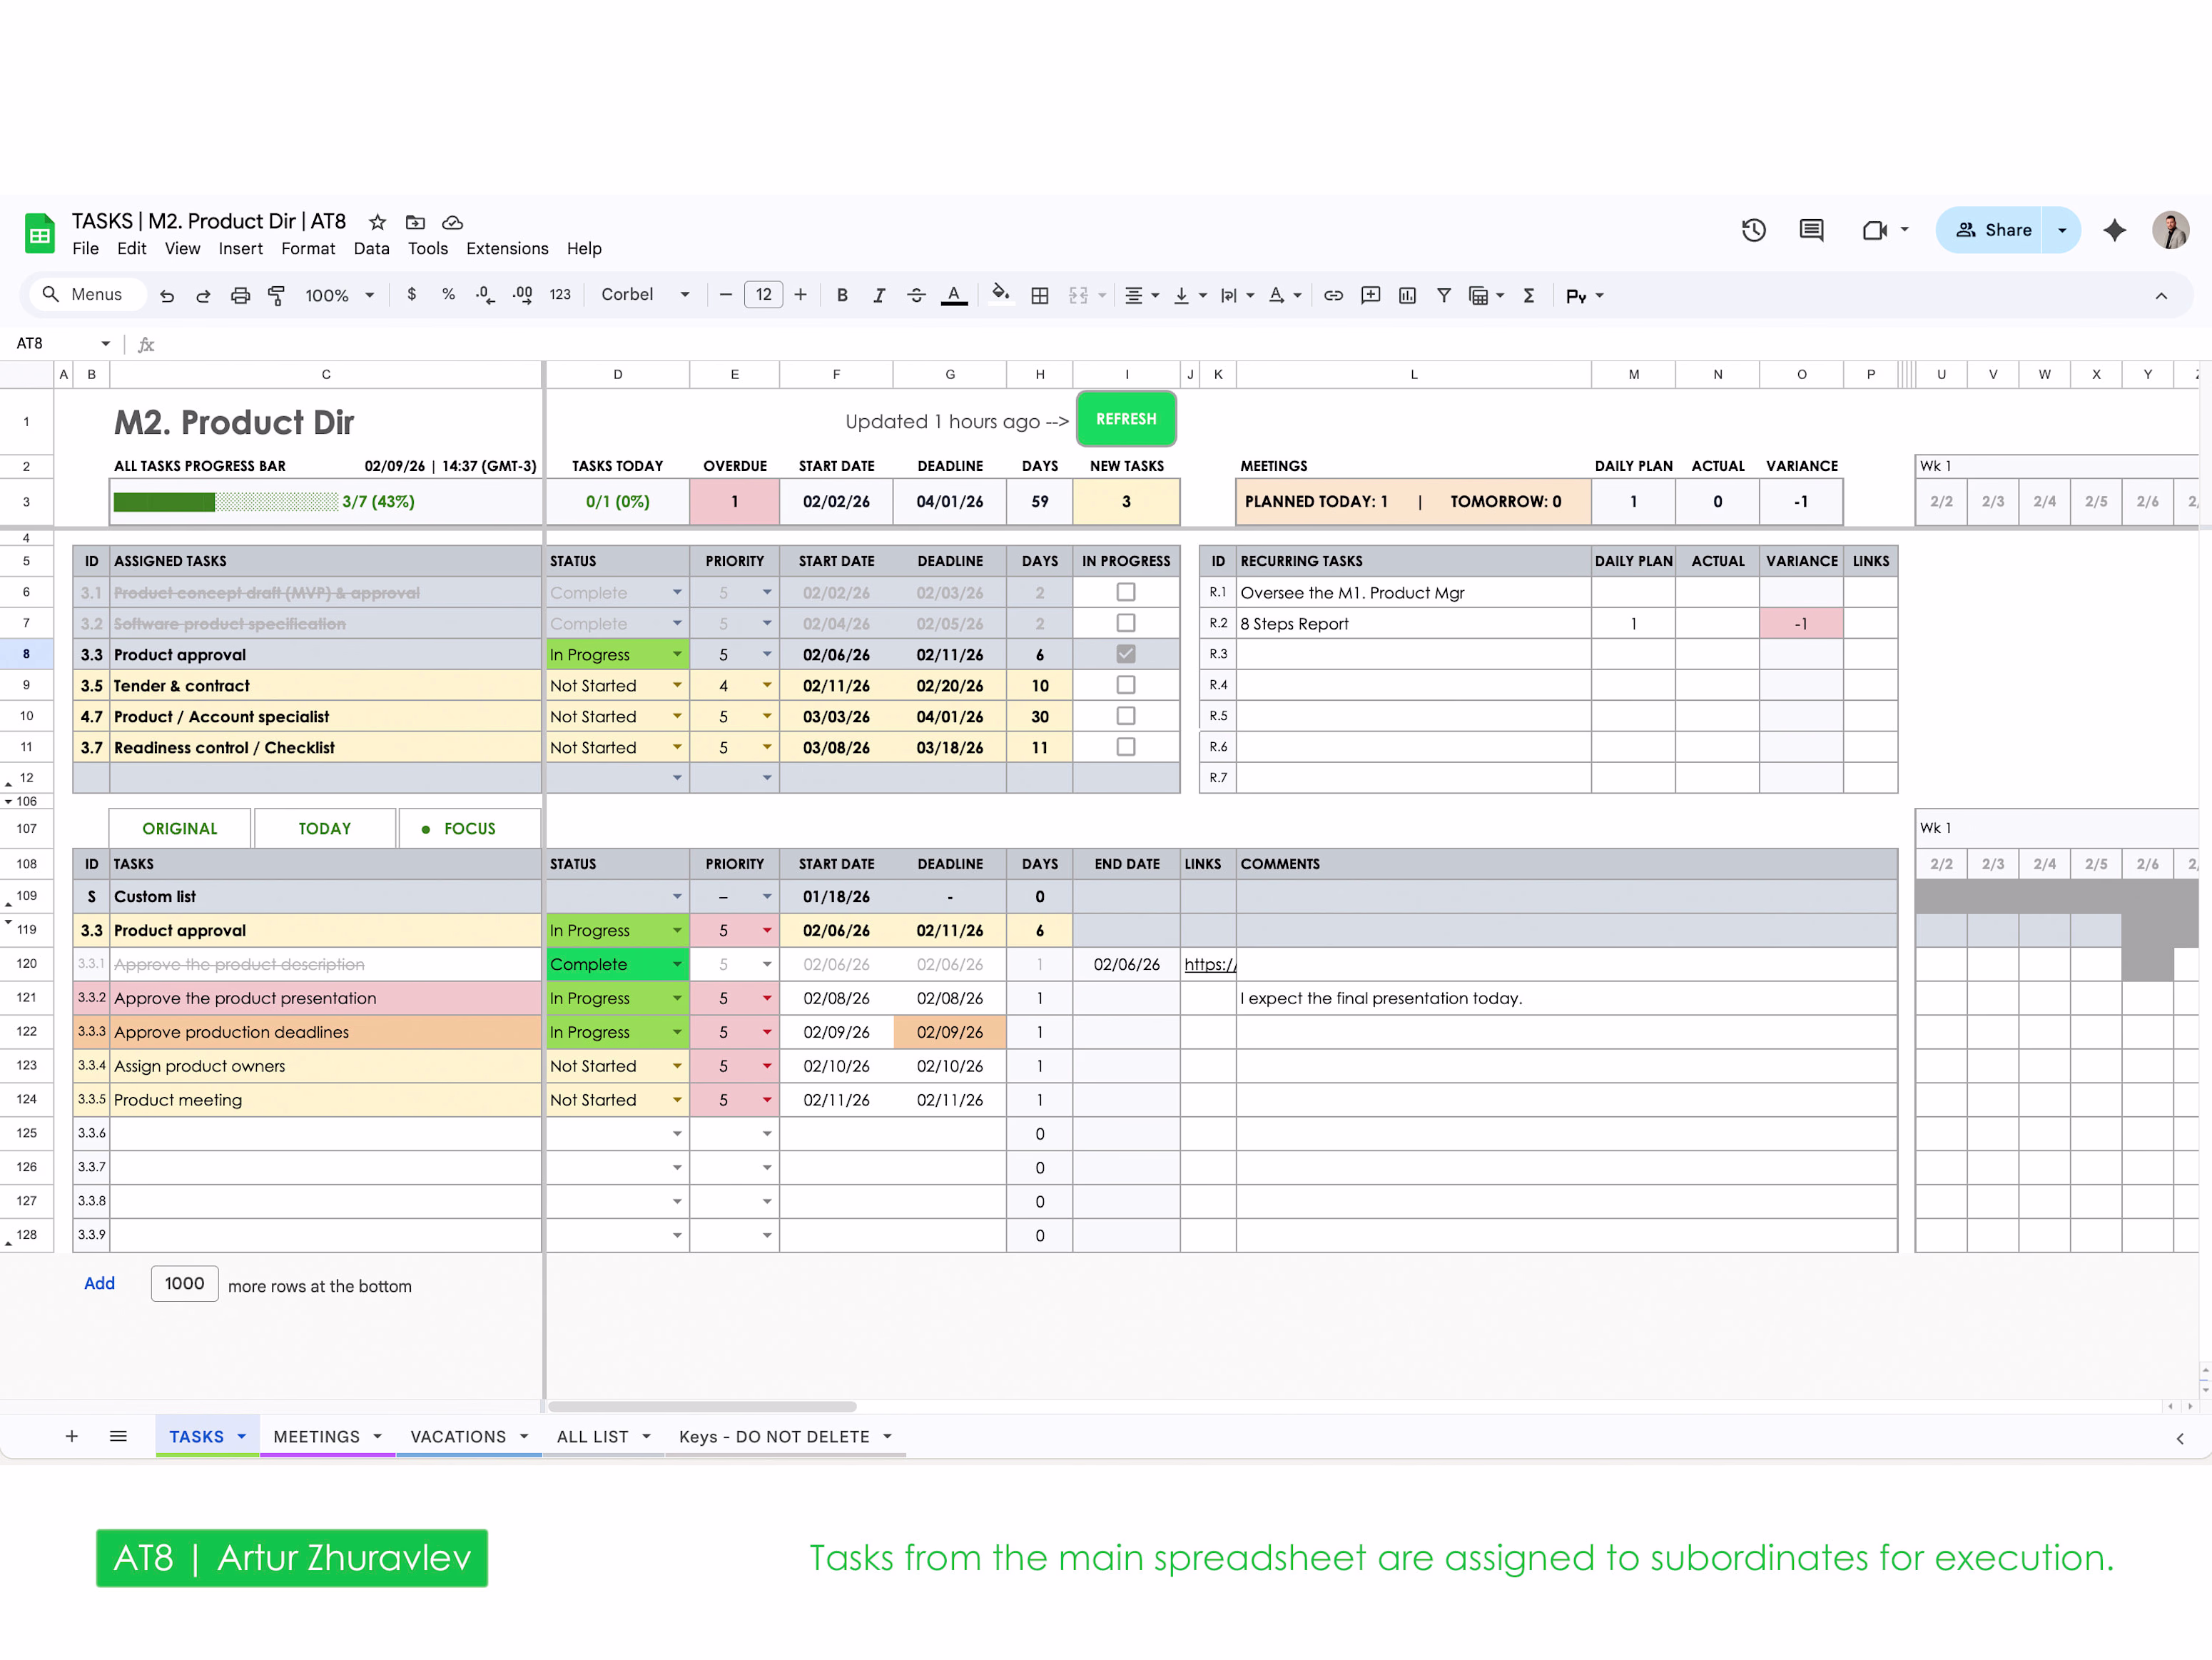2212x1660 pixels.
Task: Open the Corbel font dropdown
Action: pyautogui.click(x=645, y=295)
